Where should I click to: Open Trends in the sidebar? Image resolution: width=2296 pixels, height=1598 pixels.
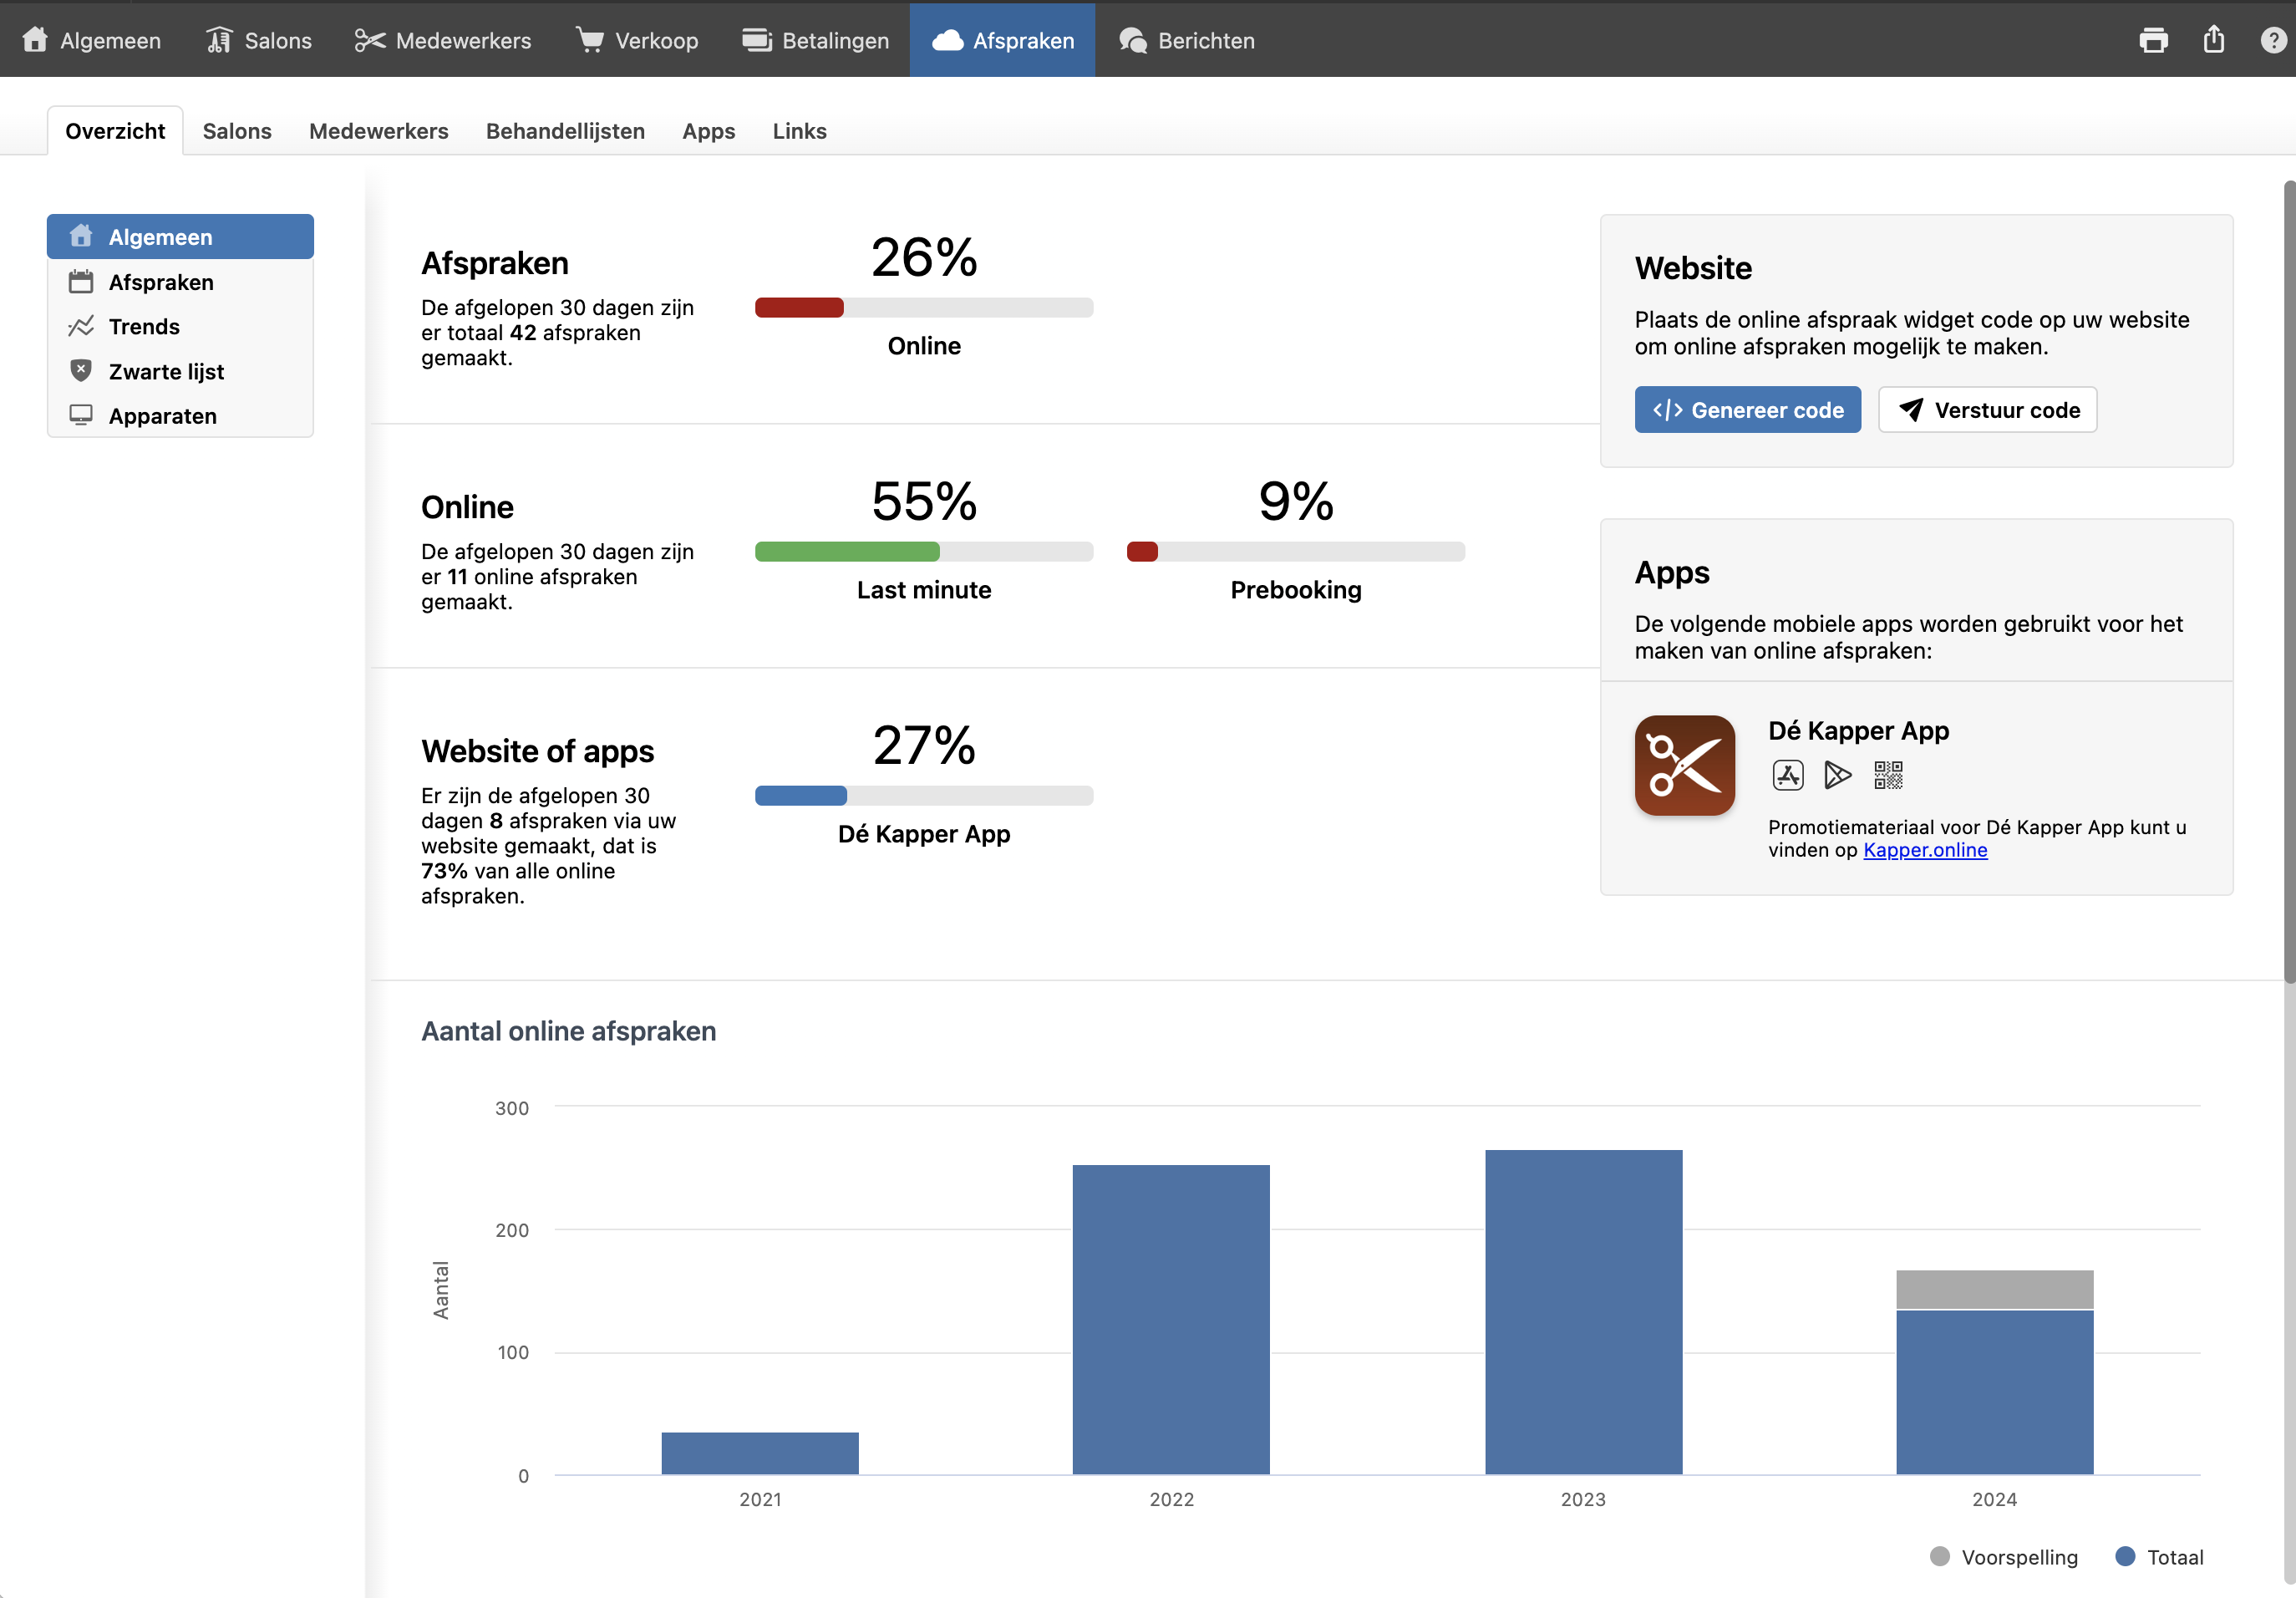[x=144, y=327]
